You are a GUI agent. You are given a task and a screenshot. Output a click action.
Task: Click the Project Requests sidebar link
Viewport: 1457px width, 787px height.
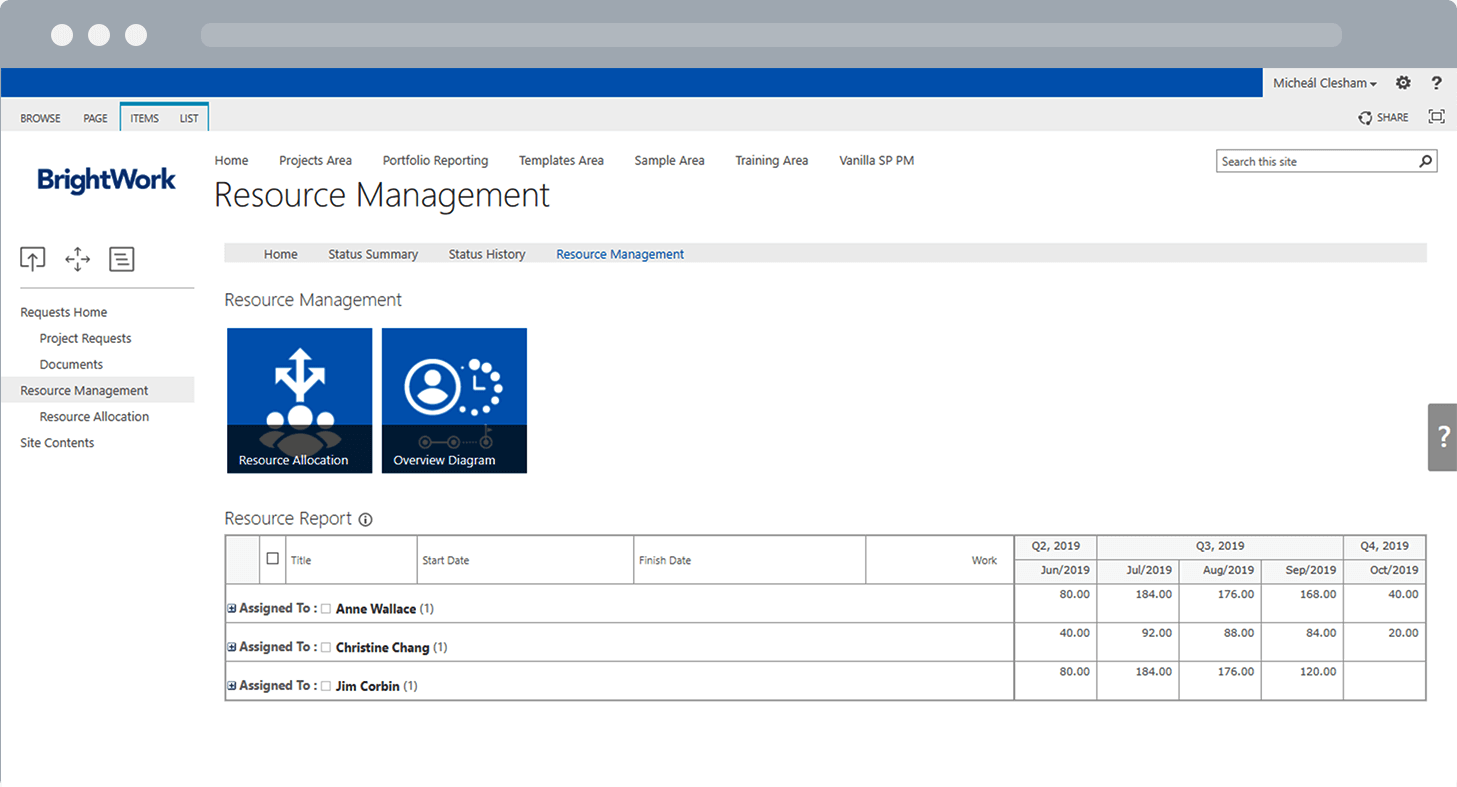pos(85,338)
